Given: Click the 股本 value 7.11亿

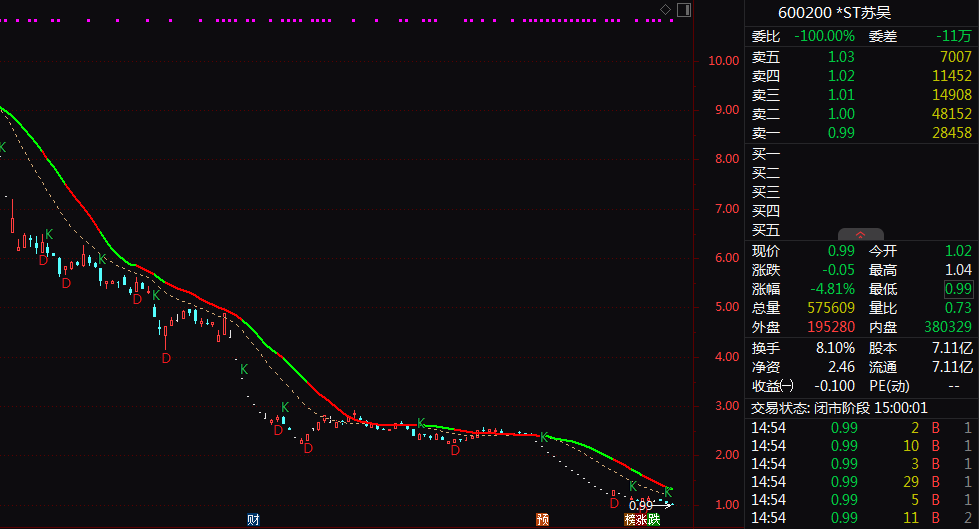Looking at the screenshot, I should (x=952, y=349).
